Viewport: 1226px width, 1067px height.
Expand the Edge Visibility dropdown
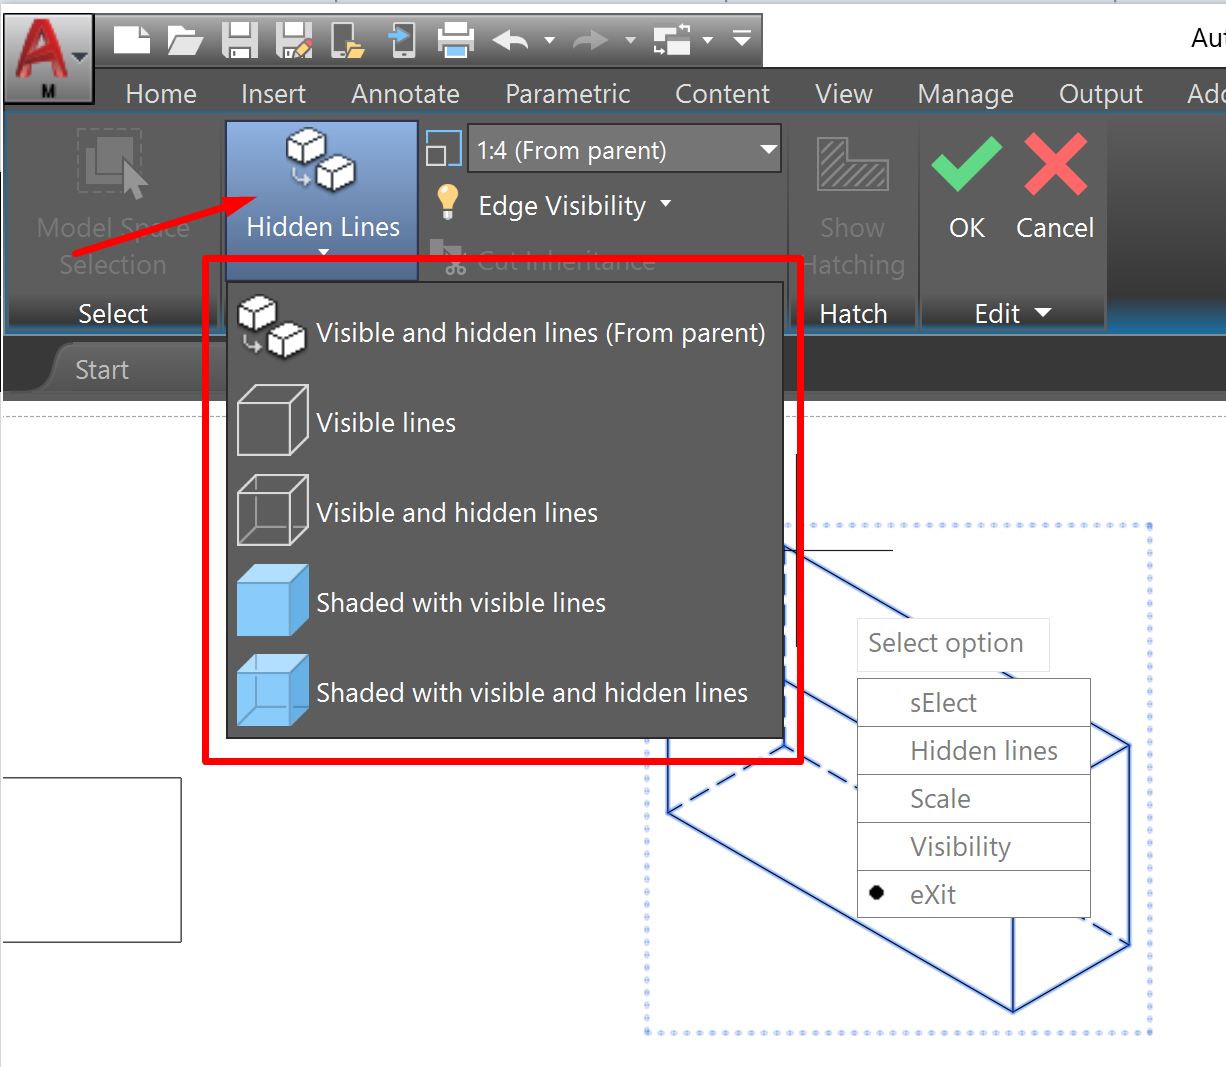666,205
